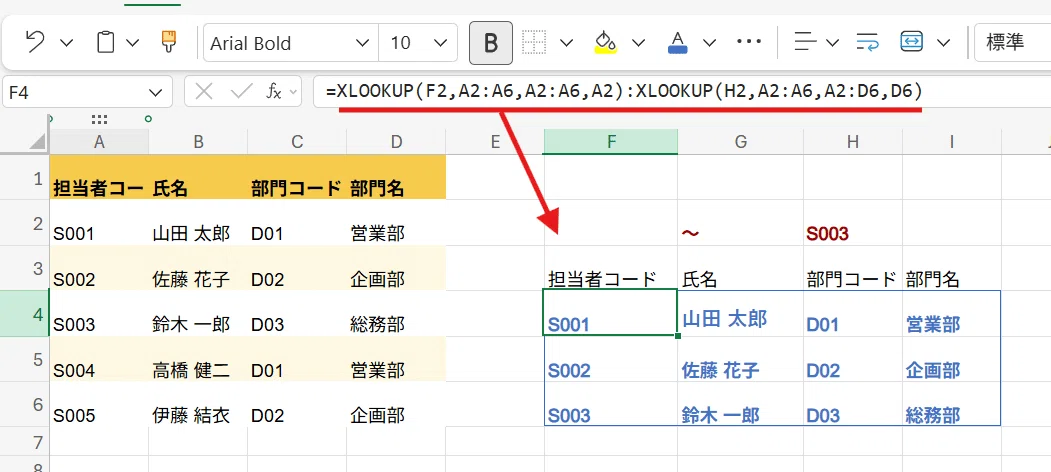Click cell A6 containing S005

(99, 405)
